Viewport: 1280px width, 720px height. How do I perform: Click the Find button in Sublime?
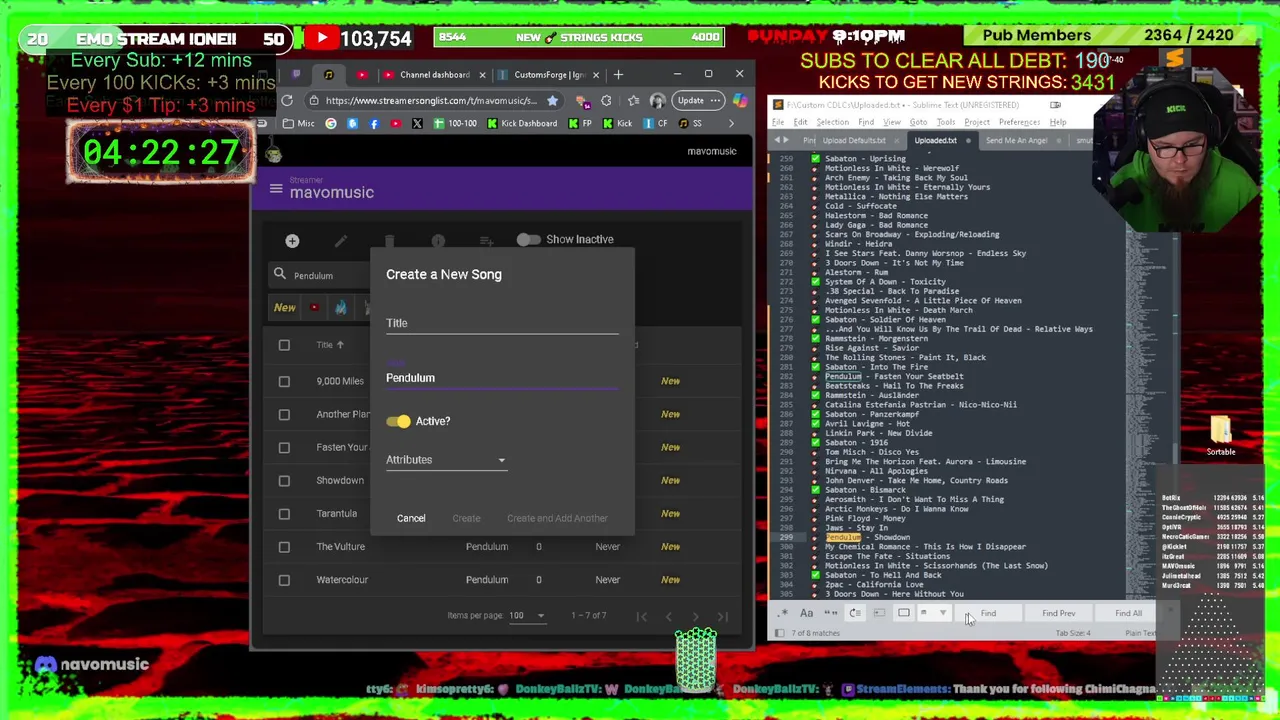988,613
